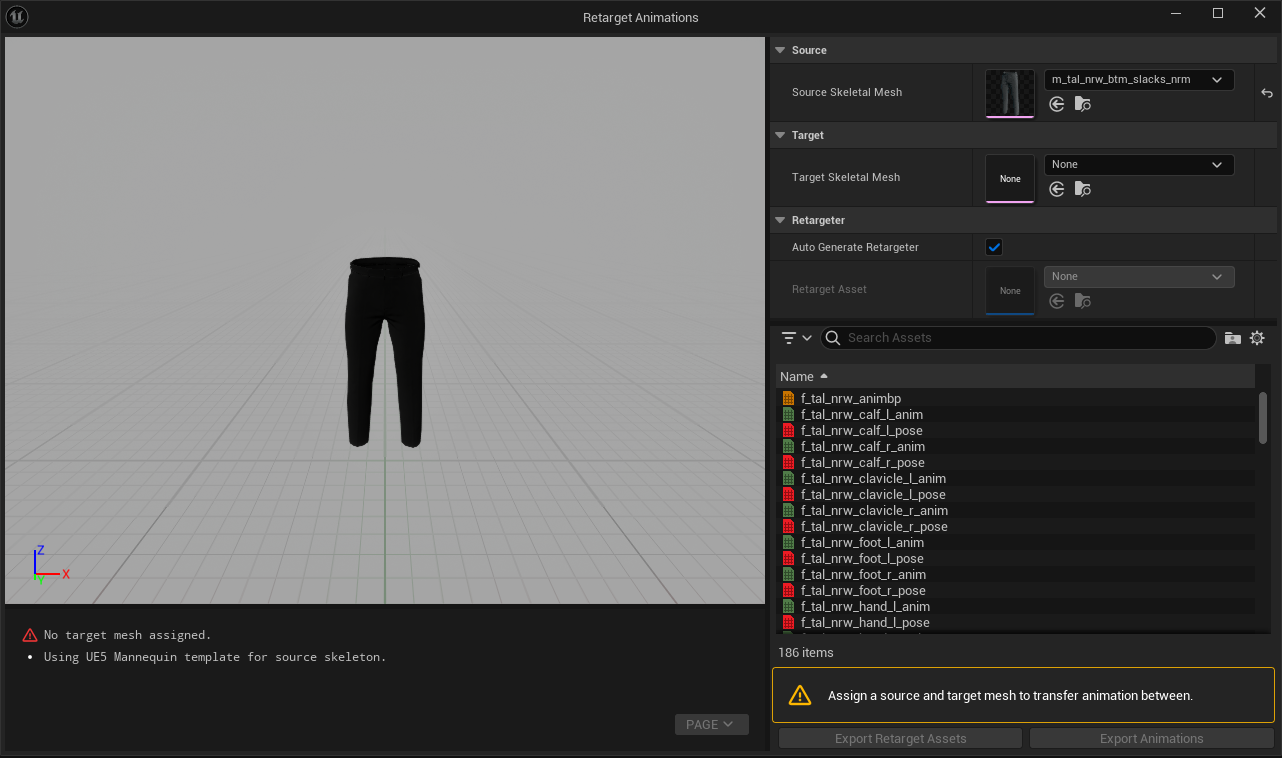Collapse the Source section
The image size is (1282, 758).
point(780,50)
